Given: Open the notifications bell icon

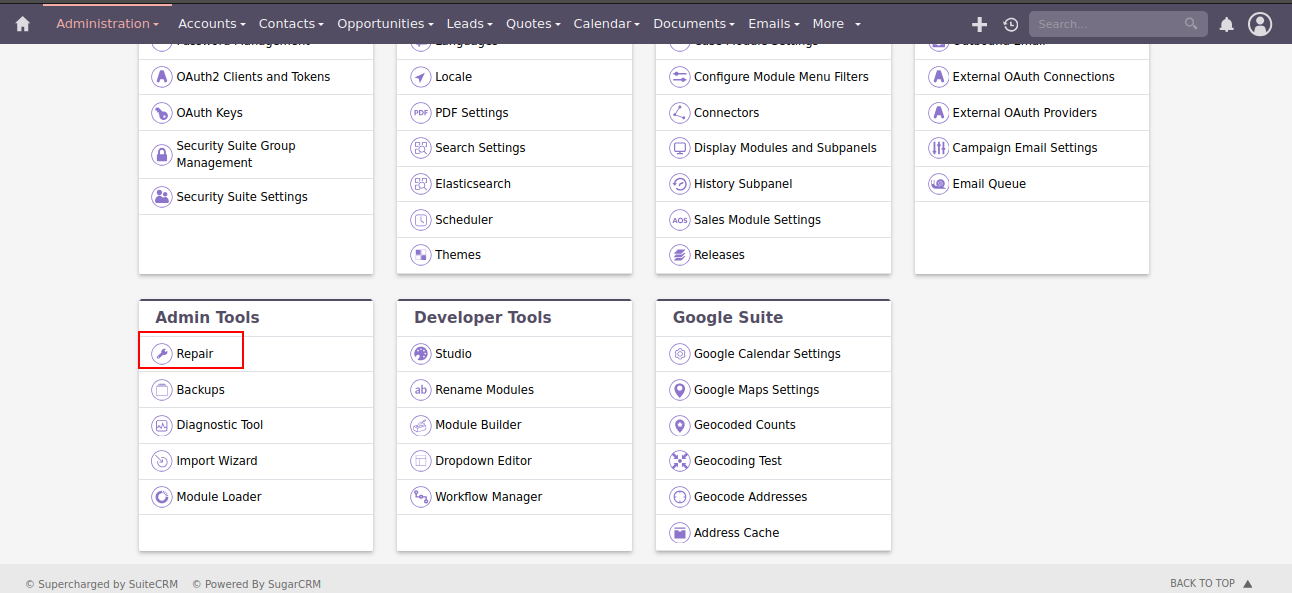Looking at the screenshot, I should pyautogui.click(x=1226, y=24).
